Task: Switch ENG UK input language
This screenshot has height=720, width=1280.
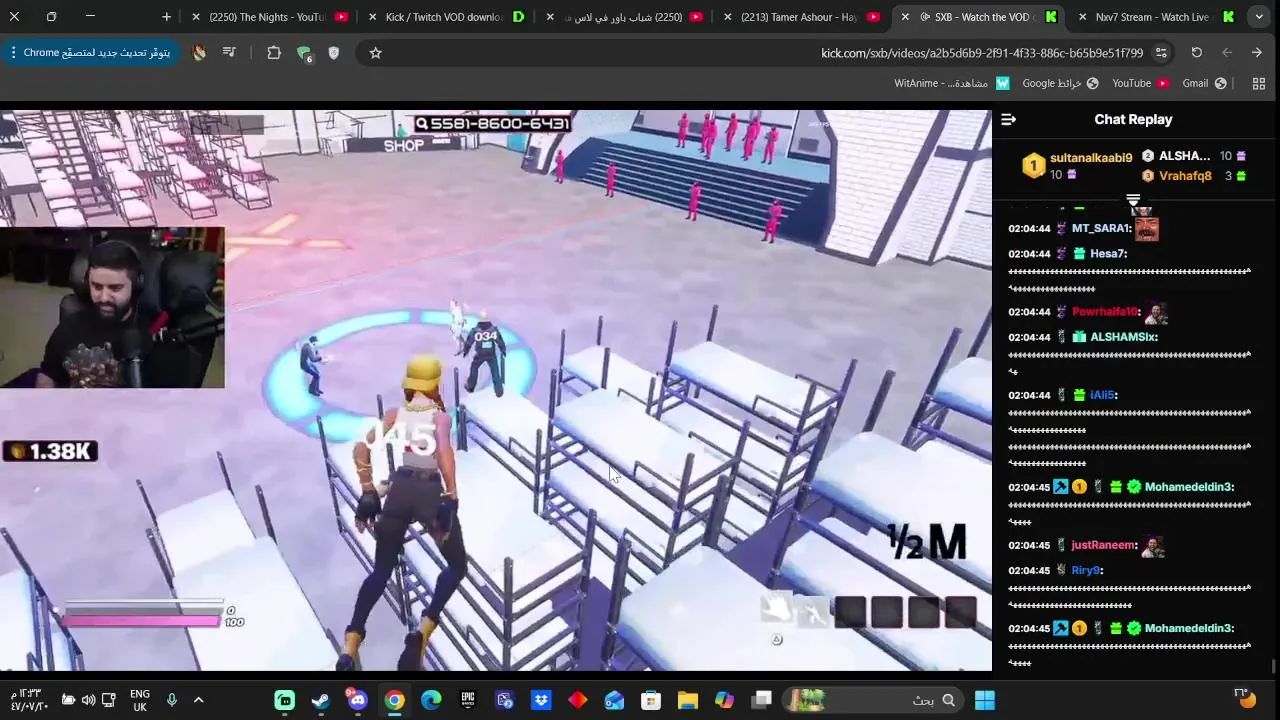Action: pyautogui.click(x=140, y=700)
